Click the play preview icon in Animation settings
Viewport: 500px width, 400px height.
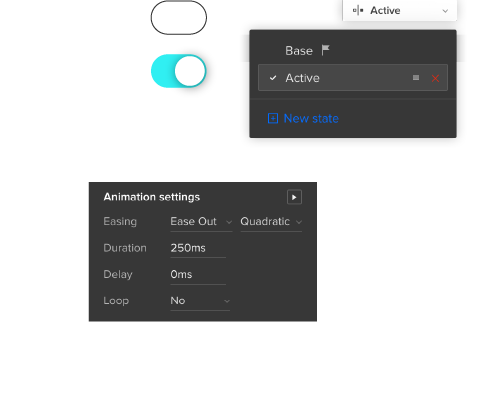[294, 197]
